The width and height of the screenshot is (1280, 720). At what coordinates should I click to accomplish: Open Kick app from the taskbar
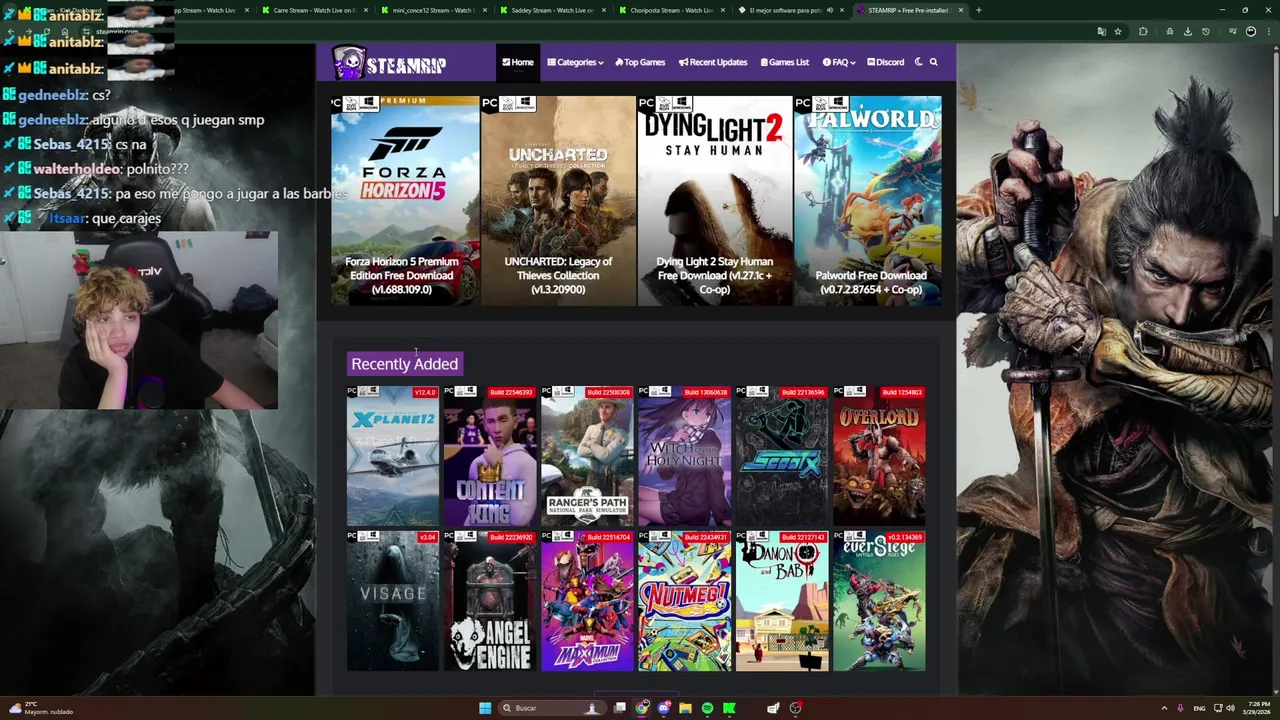tap(729, 708)
